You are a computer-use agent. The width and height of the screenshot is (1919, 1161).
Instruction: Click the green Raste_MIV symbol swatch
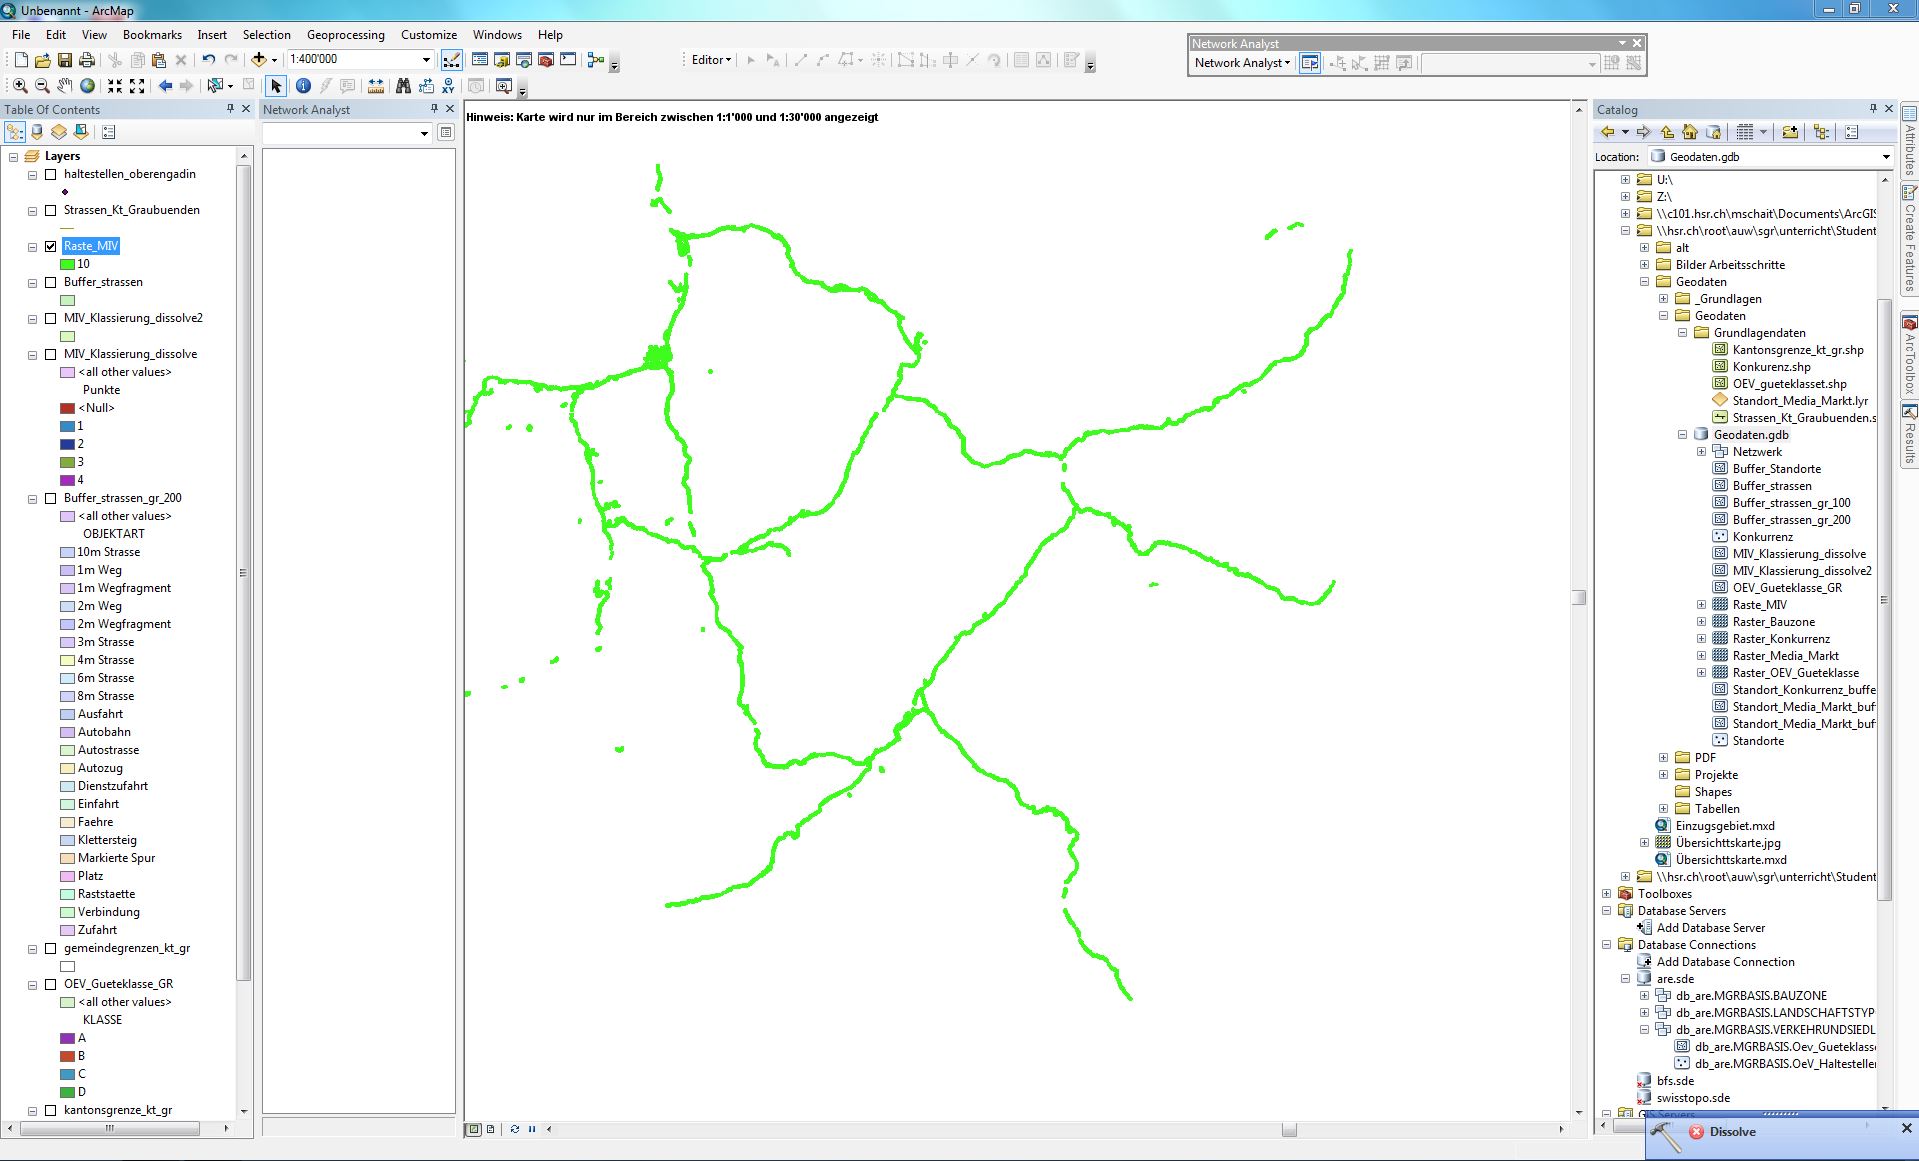coord(67,264)
